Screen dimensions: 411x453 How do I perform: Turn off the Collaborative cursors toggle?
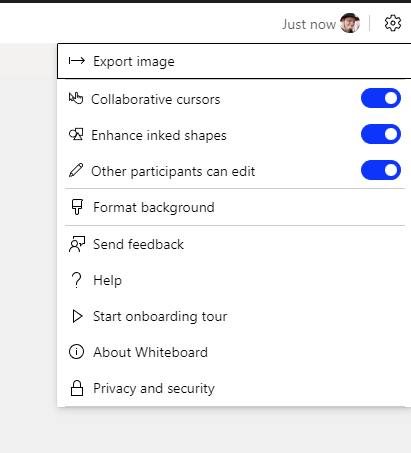coord(381,98)
